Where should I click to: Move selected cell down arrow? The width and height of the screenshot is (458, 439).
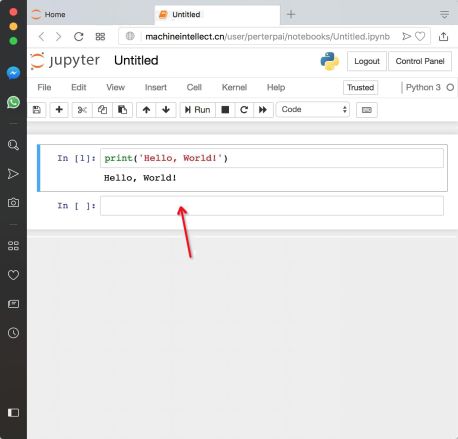coord(166,110)
